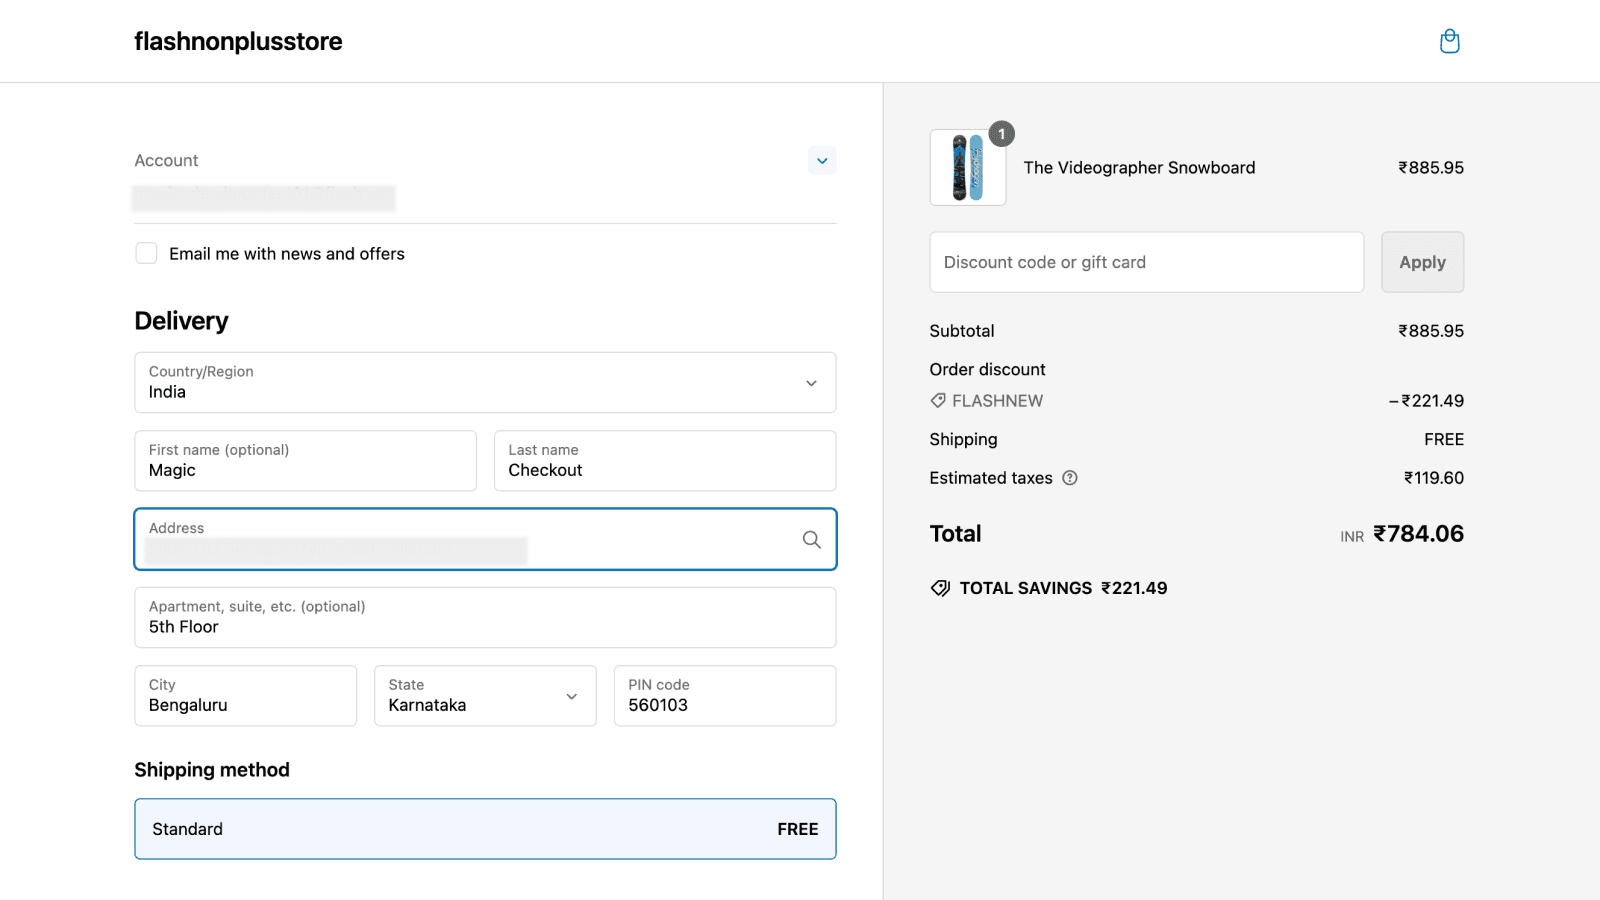1600x900 pixels.
Task: Click the Last name field
Action: coord(664,461)
